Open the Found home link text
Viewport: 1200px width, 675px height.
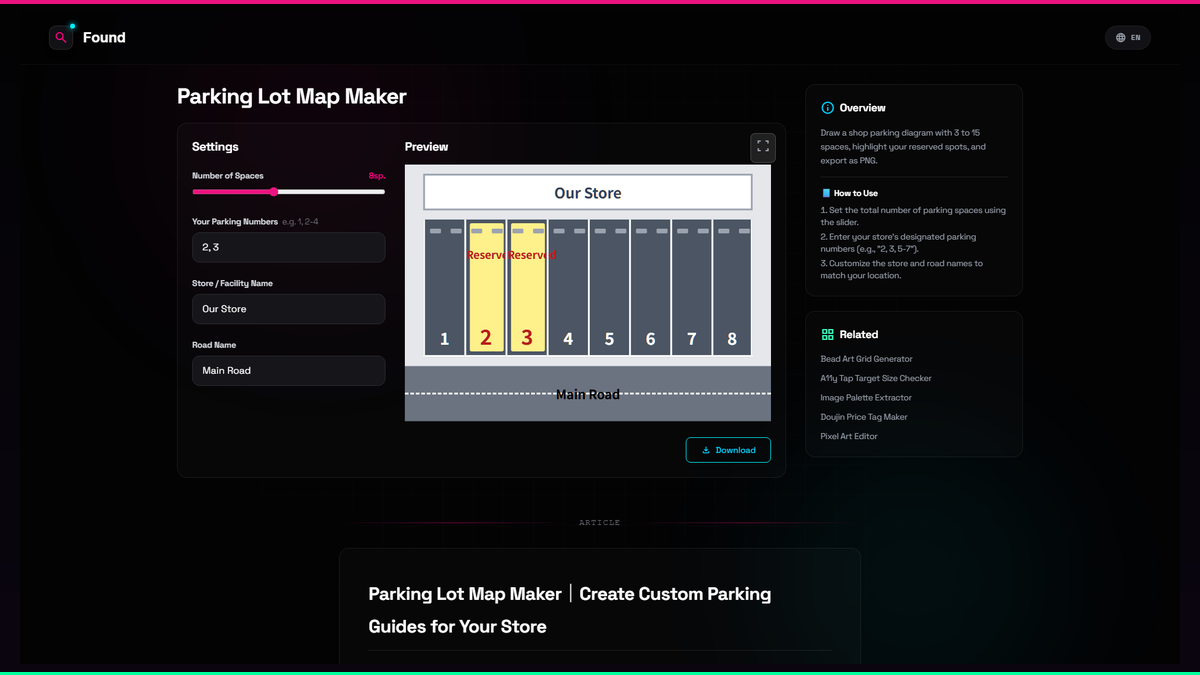click(104, 37)
